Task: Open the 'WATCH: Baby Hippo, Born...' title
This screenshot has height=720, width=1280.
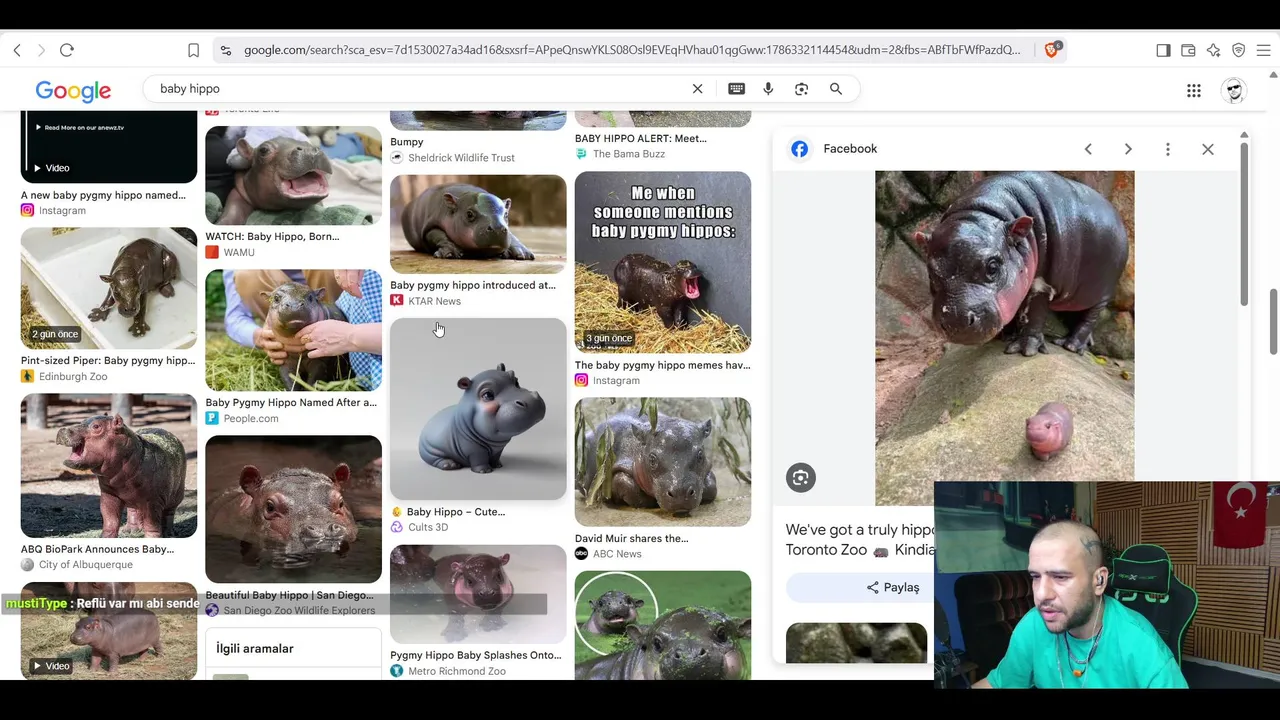Action: tap(272, 237)
